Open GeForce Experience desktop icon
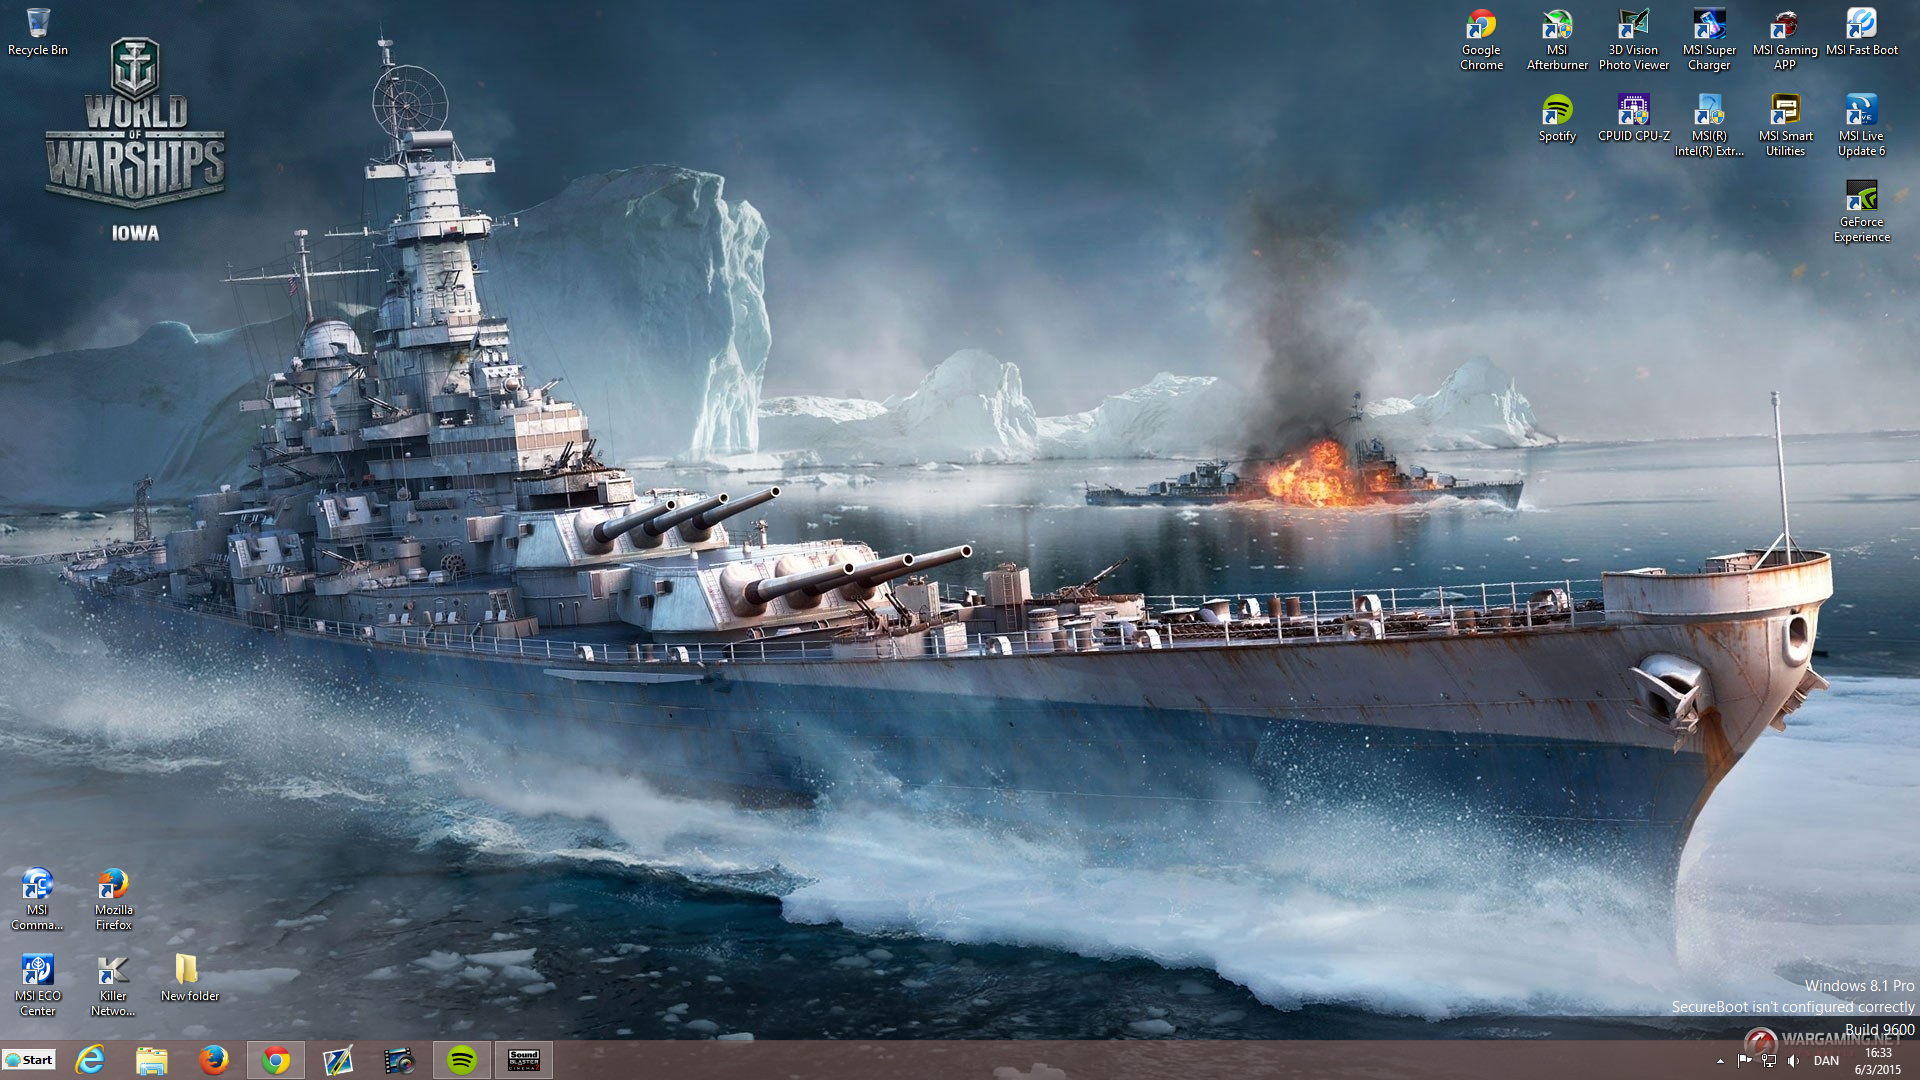The width and height of the screenshot is (1920, 1080). coord(1861,211)
